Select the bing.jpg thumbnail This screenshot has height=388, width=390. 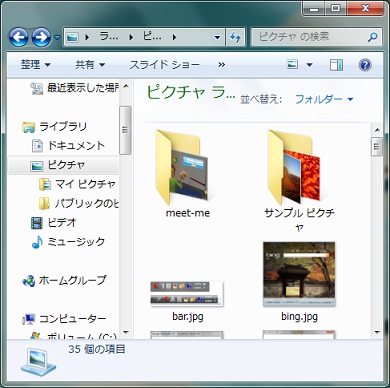pyautogui.click(x=299, y=274)
